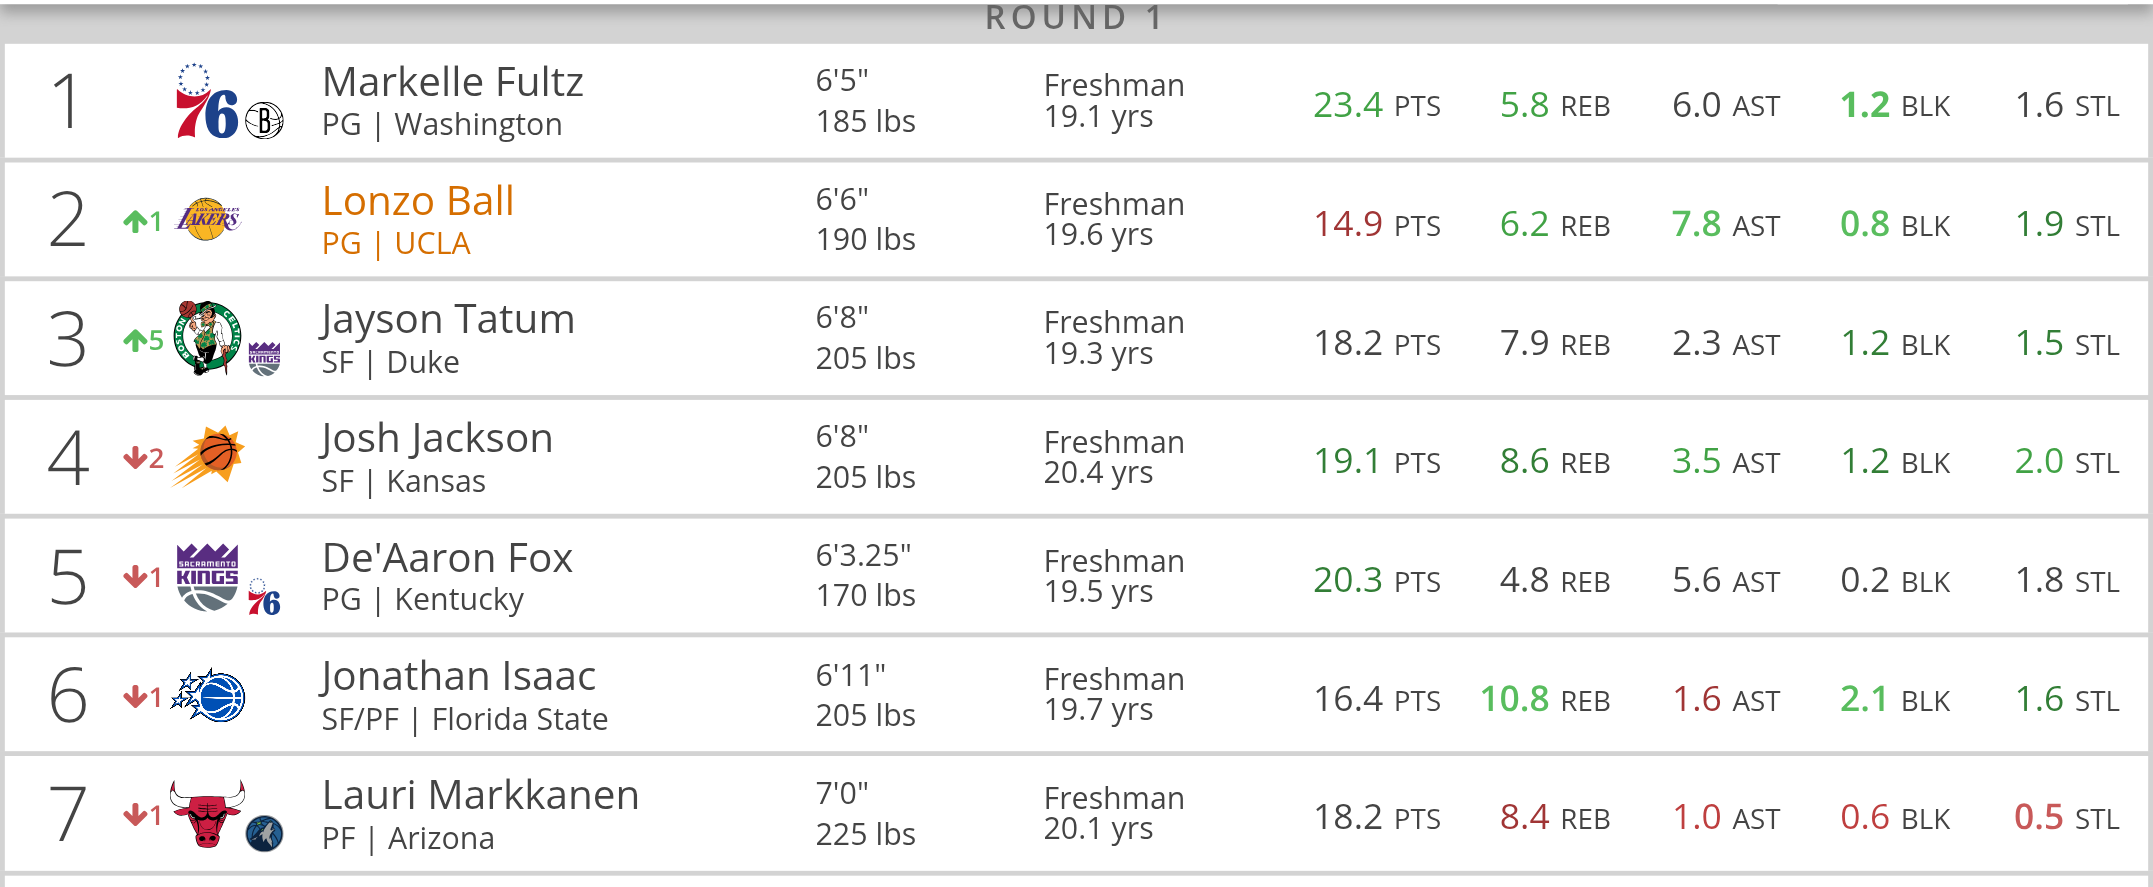Click the Chicago Bulls logo in pick 7
Screen dimensions: 2153x887
(207, 814)
